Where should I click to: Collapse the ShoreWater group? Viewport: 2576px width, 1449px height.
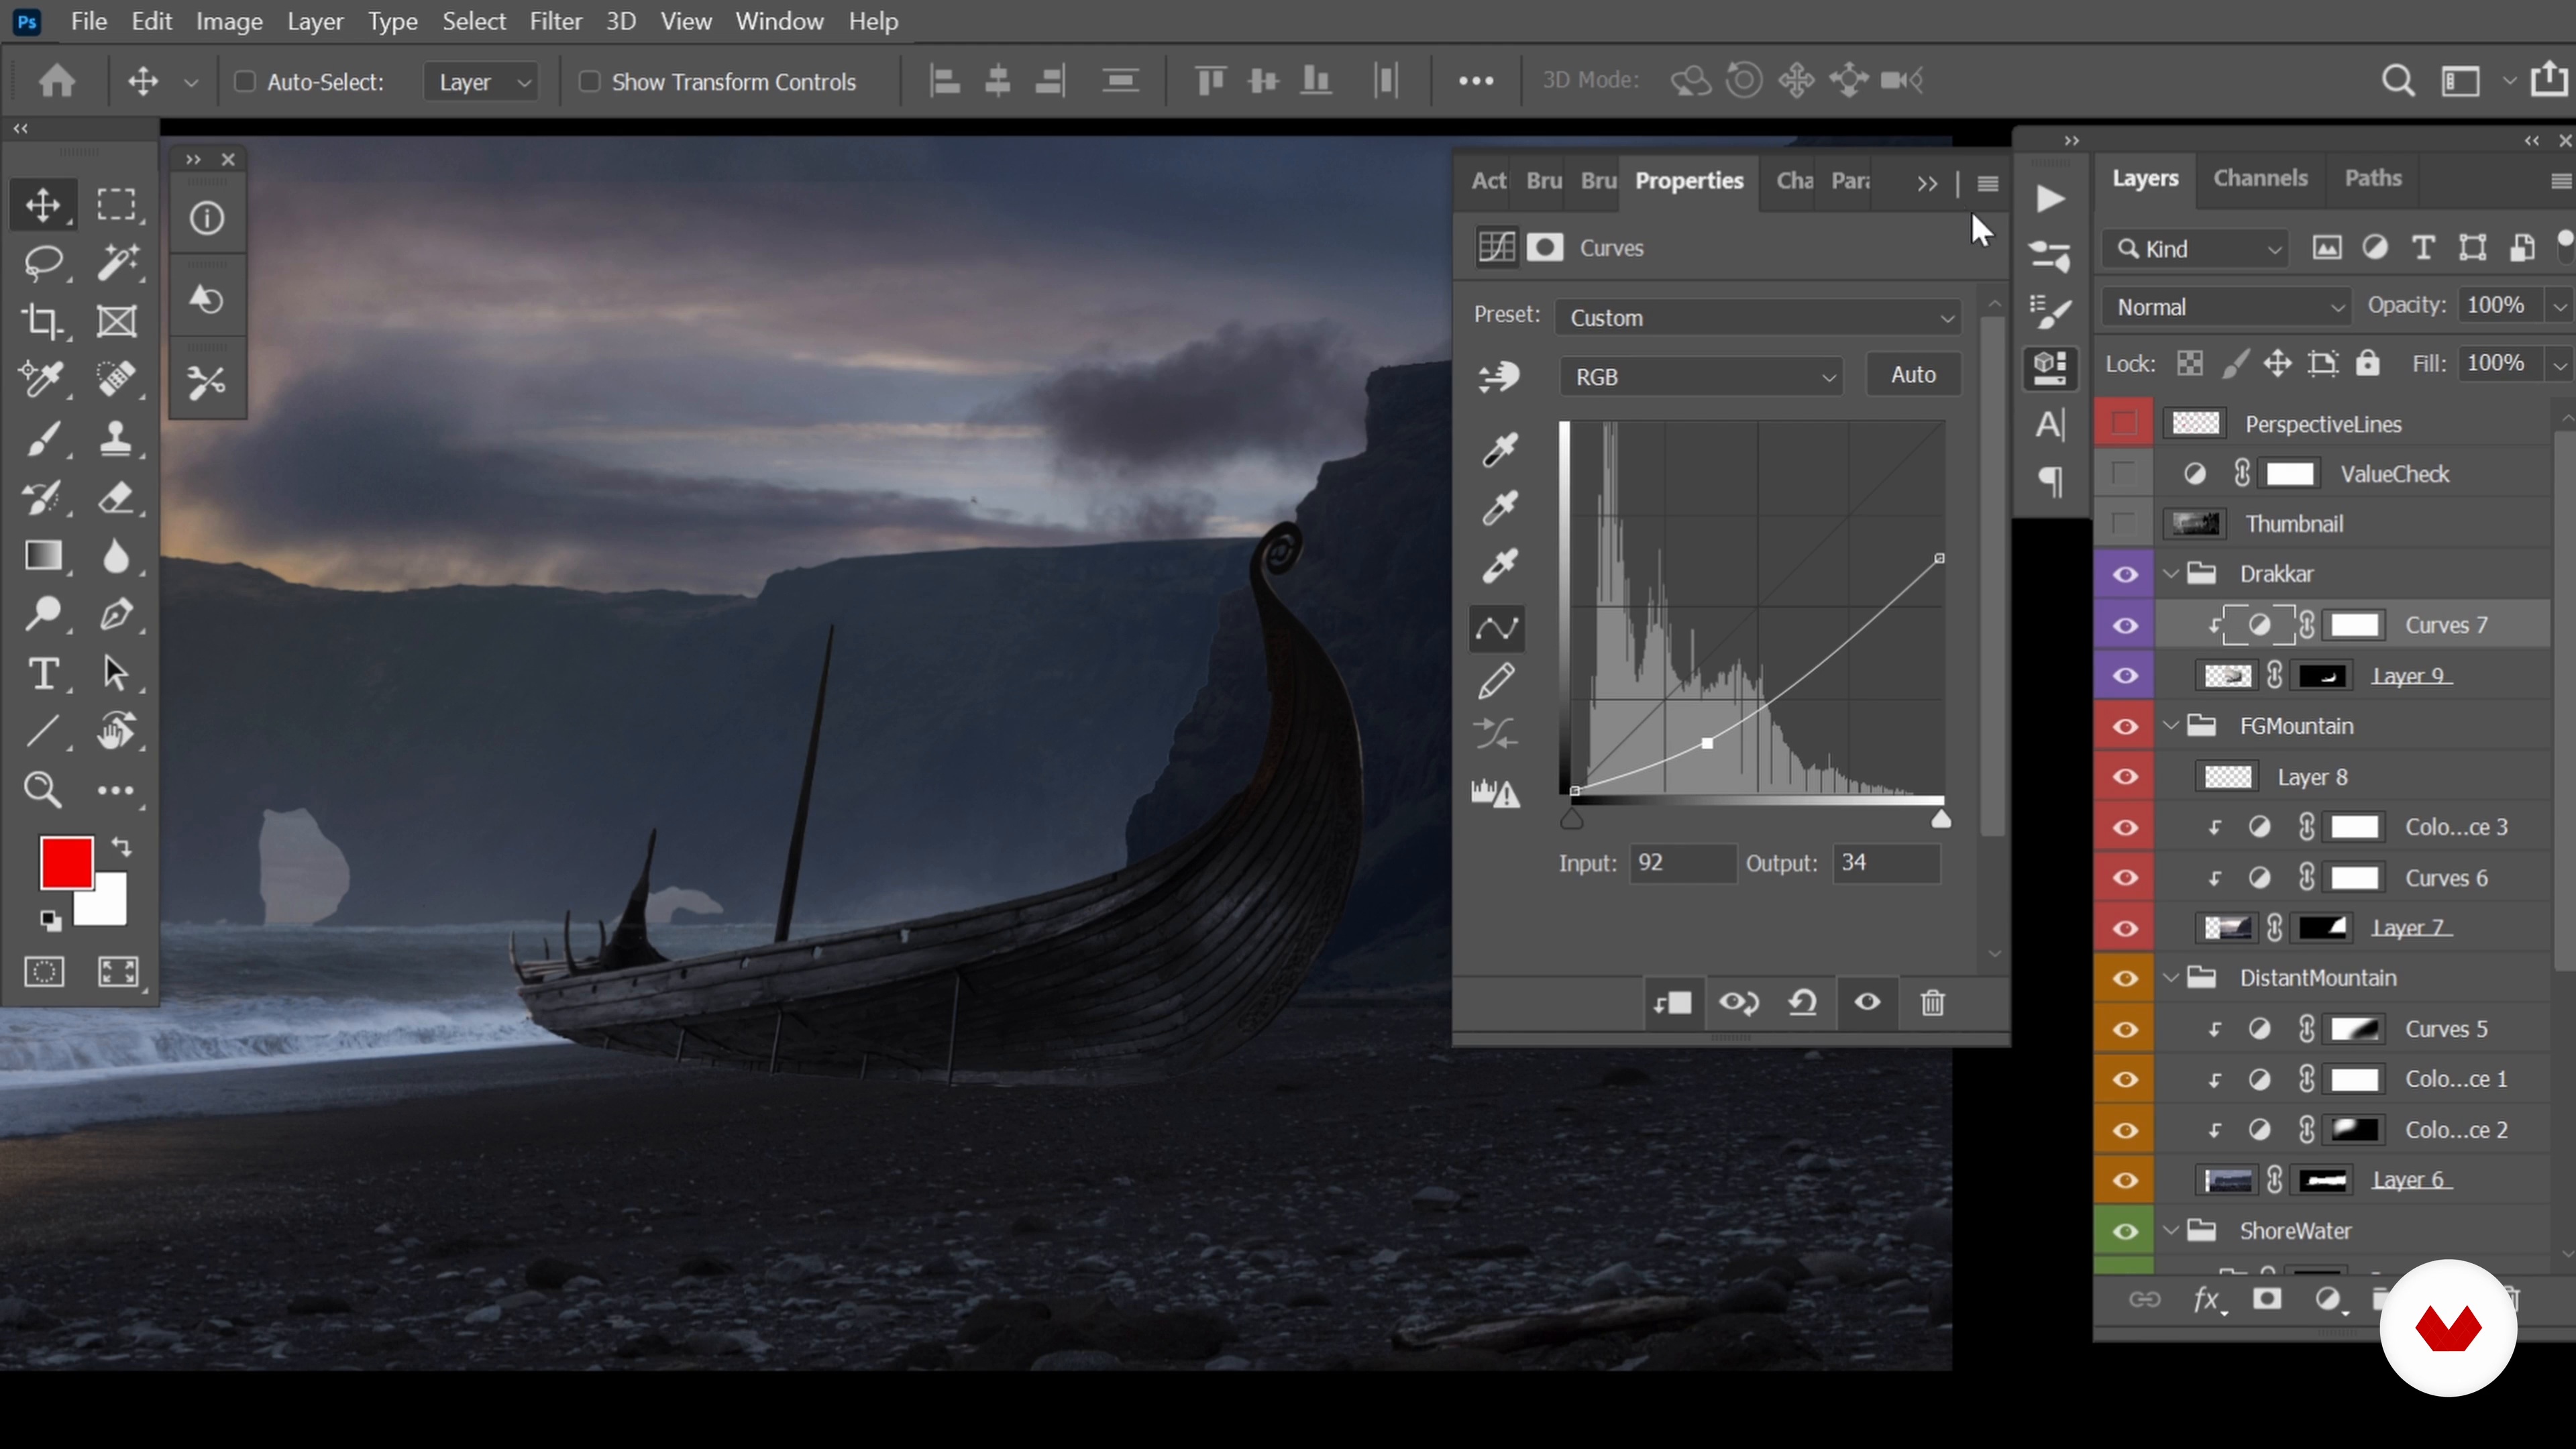2171,1231
